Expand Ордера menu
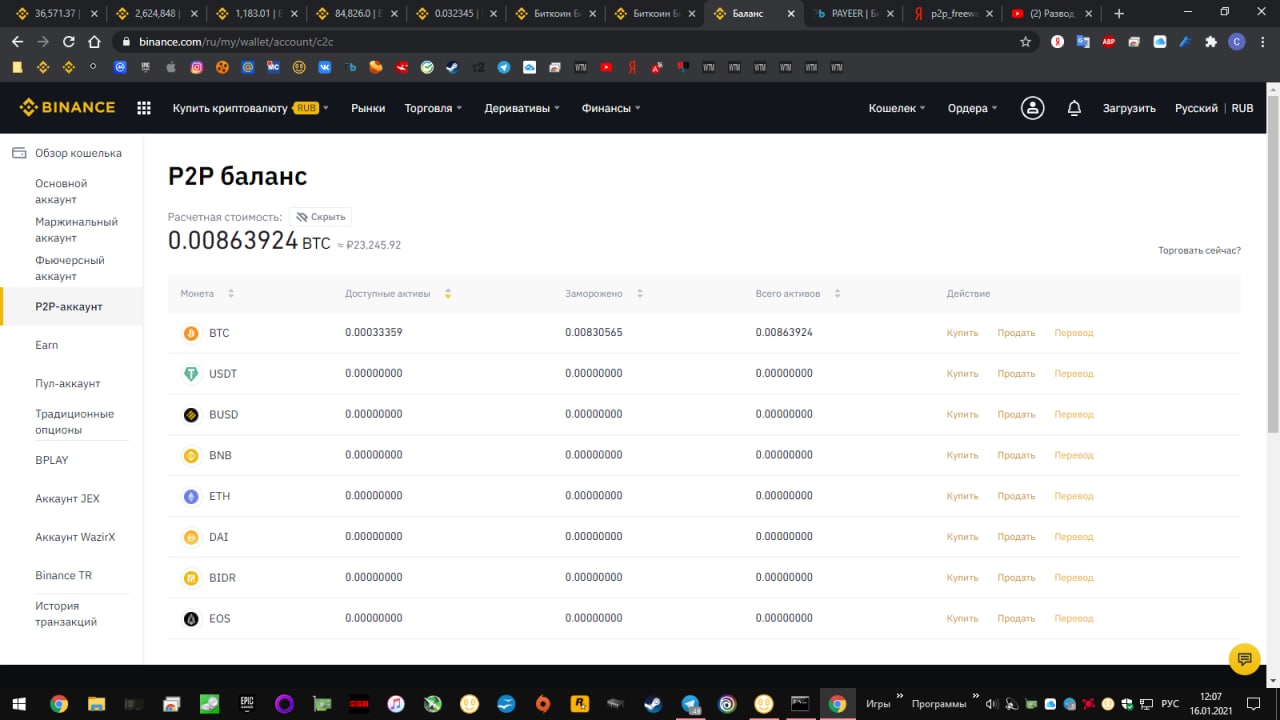The width and height of the screenshot is (1280, 720). pyautogui.click(x=972, y=108)
